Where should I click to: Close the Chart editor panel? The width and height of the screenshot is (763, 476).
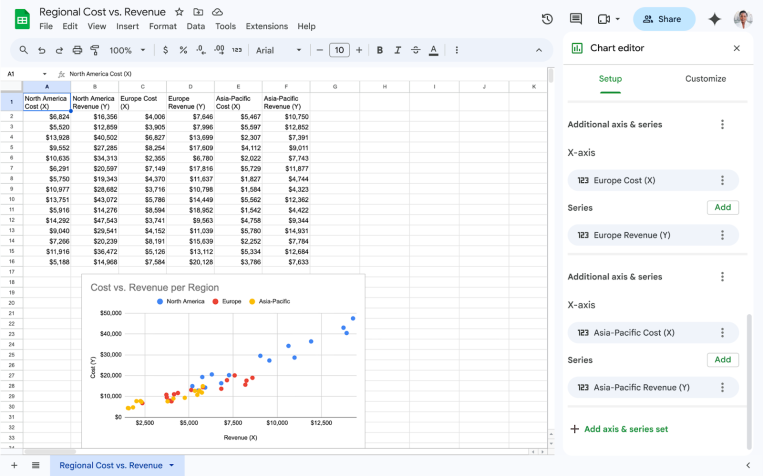pyautogui.click(x=737, y=48)
